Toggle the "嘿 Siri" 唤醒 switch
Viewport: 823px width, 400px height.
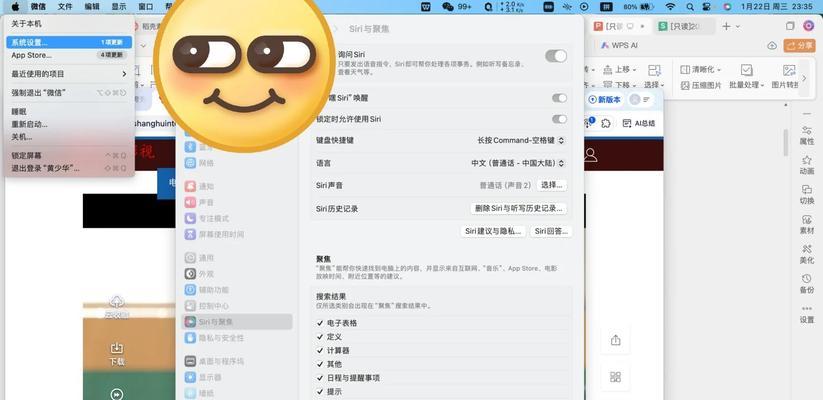(560, 98)
